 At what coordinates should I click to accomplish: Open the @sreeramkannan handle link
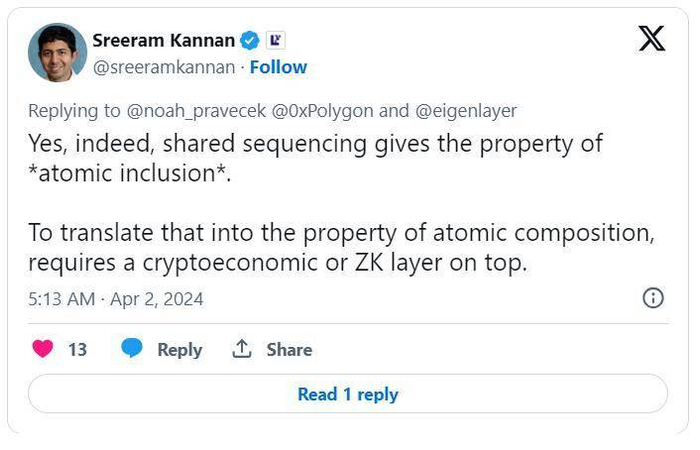164,67
